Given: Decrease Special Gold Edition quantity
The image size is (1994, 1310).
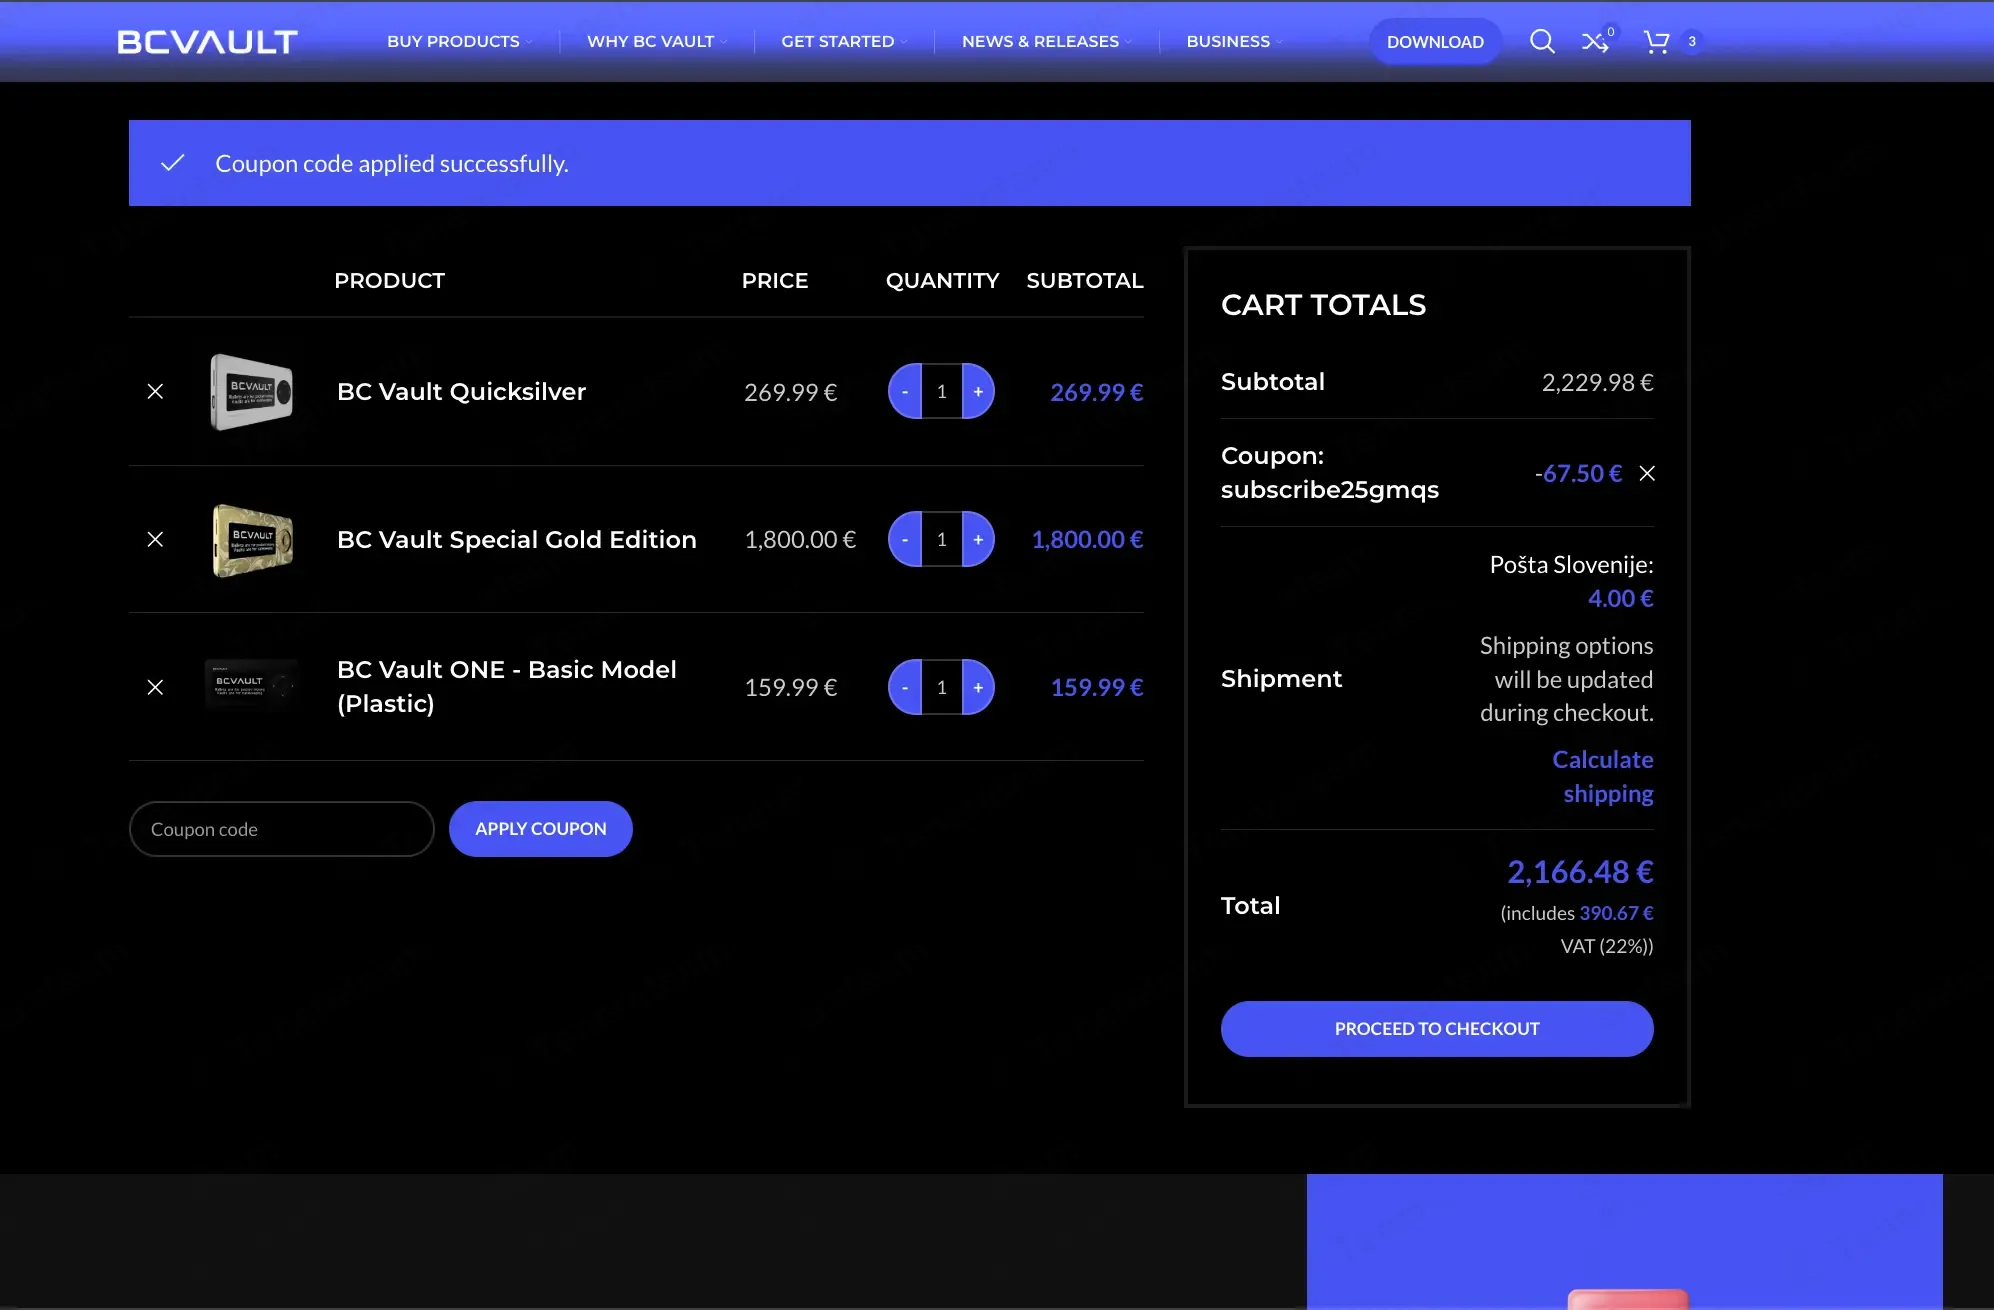Looking at the screenshot, I should tap(905, 539).
